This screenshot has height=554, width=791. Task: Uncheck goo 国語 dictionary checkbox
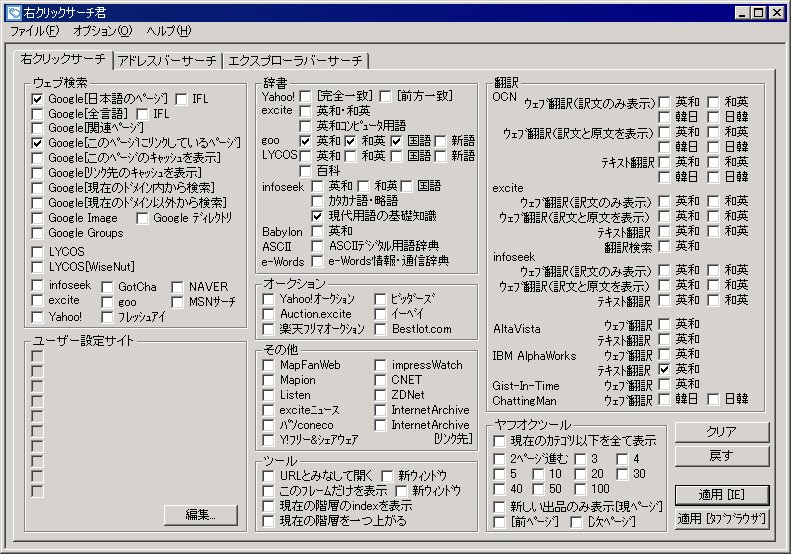tap(397, 141)
